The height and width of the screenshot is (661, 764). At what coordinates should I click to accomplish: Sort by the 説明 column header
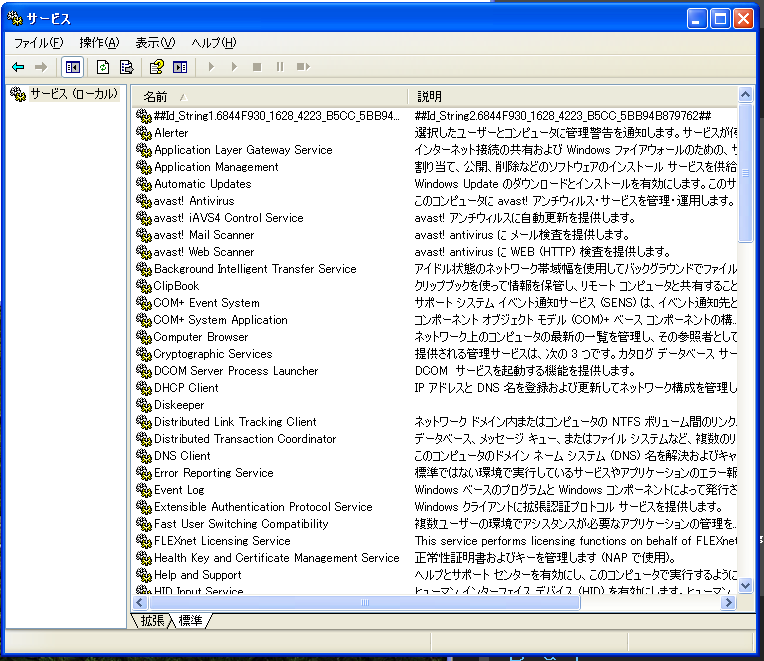click(573, 96)
